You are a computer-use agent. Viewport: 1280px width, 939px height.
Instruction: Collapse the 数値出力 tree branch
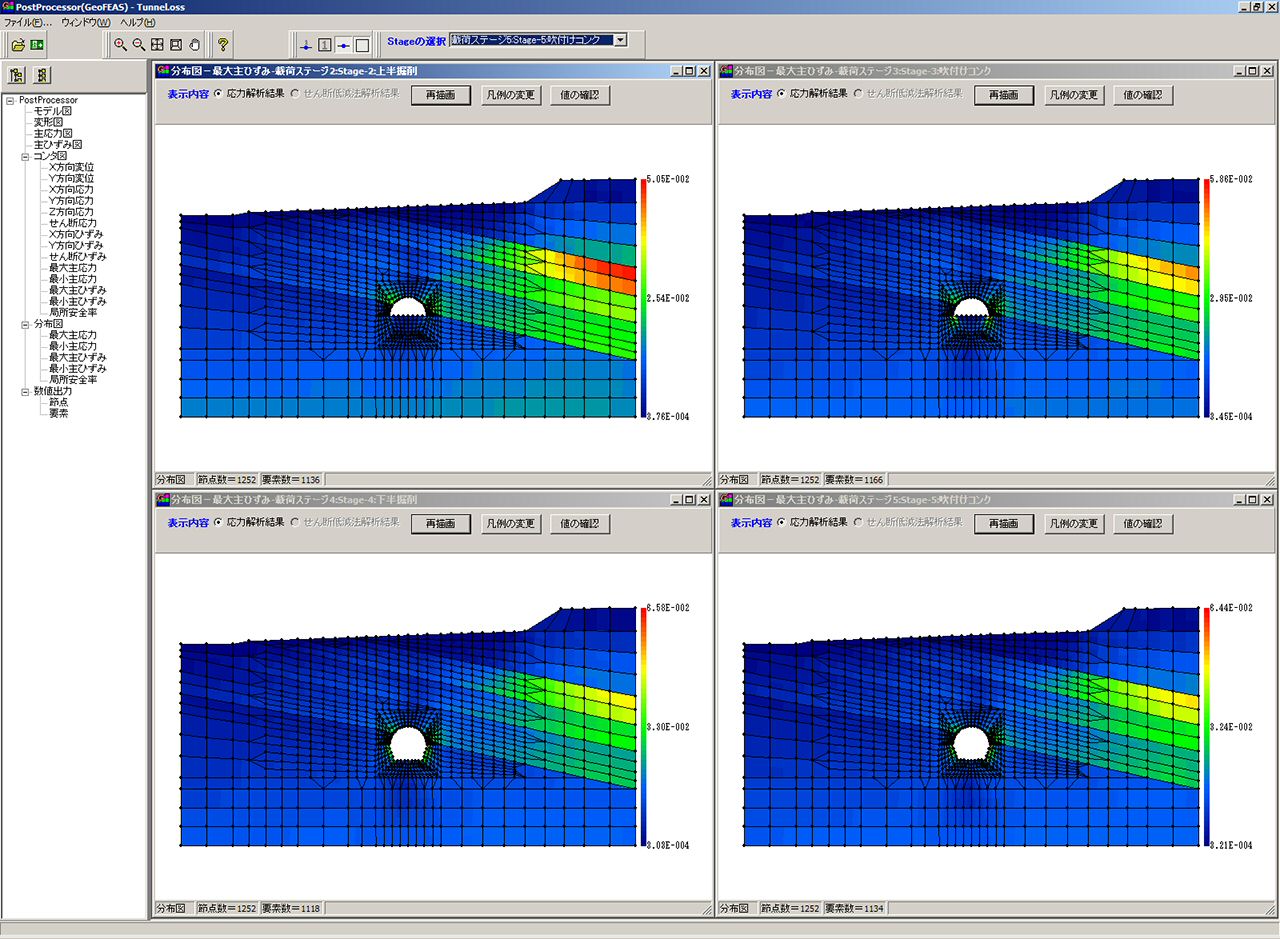click(x=25, y=391)
